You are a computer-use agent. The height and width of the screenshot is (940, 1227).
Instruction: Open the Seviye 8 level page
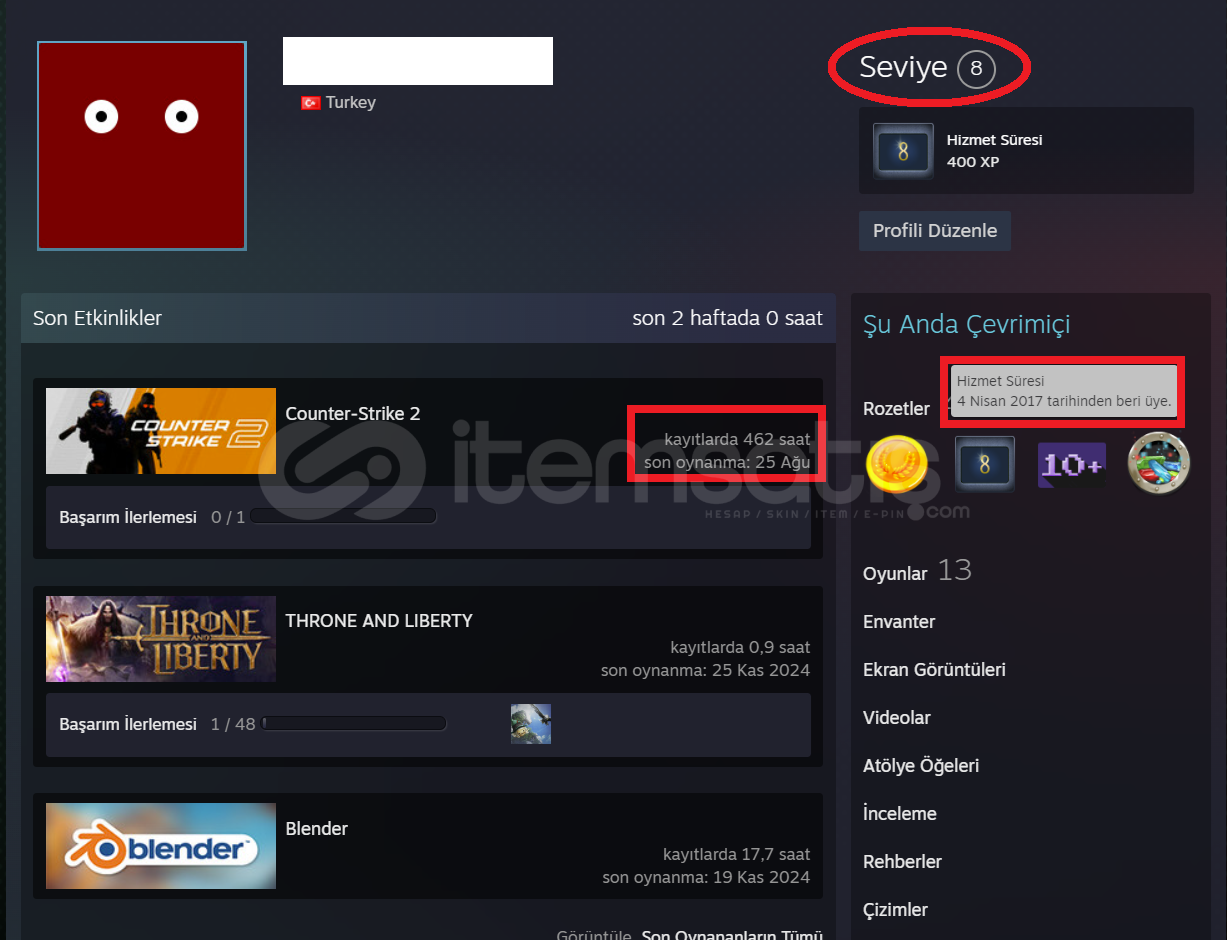[x=928, y=68]
